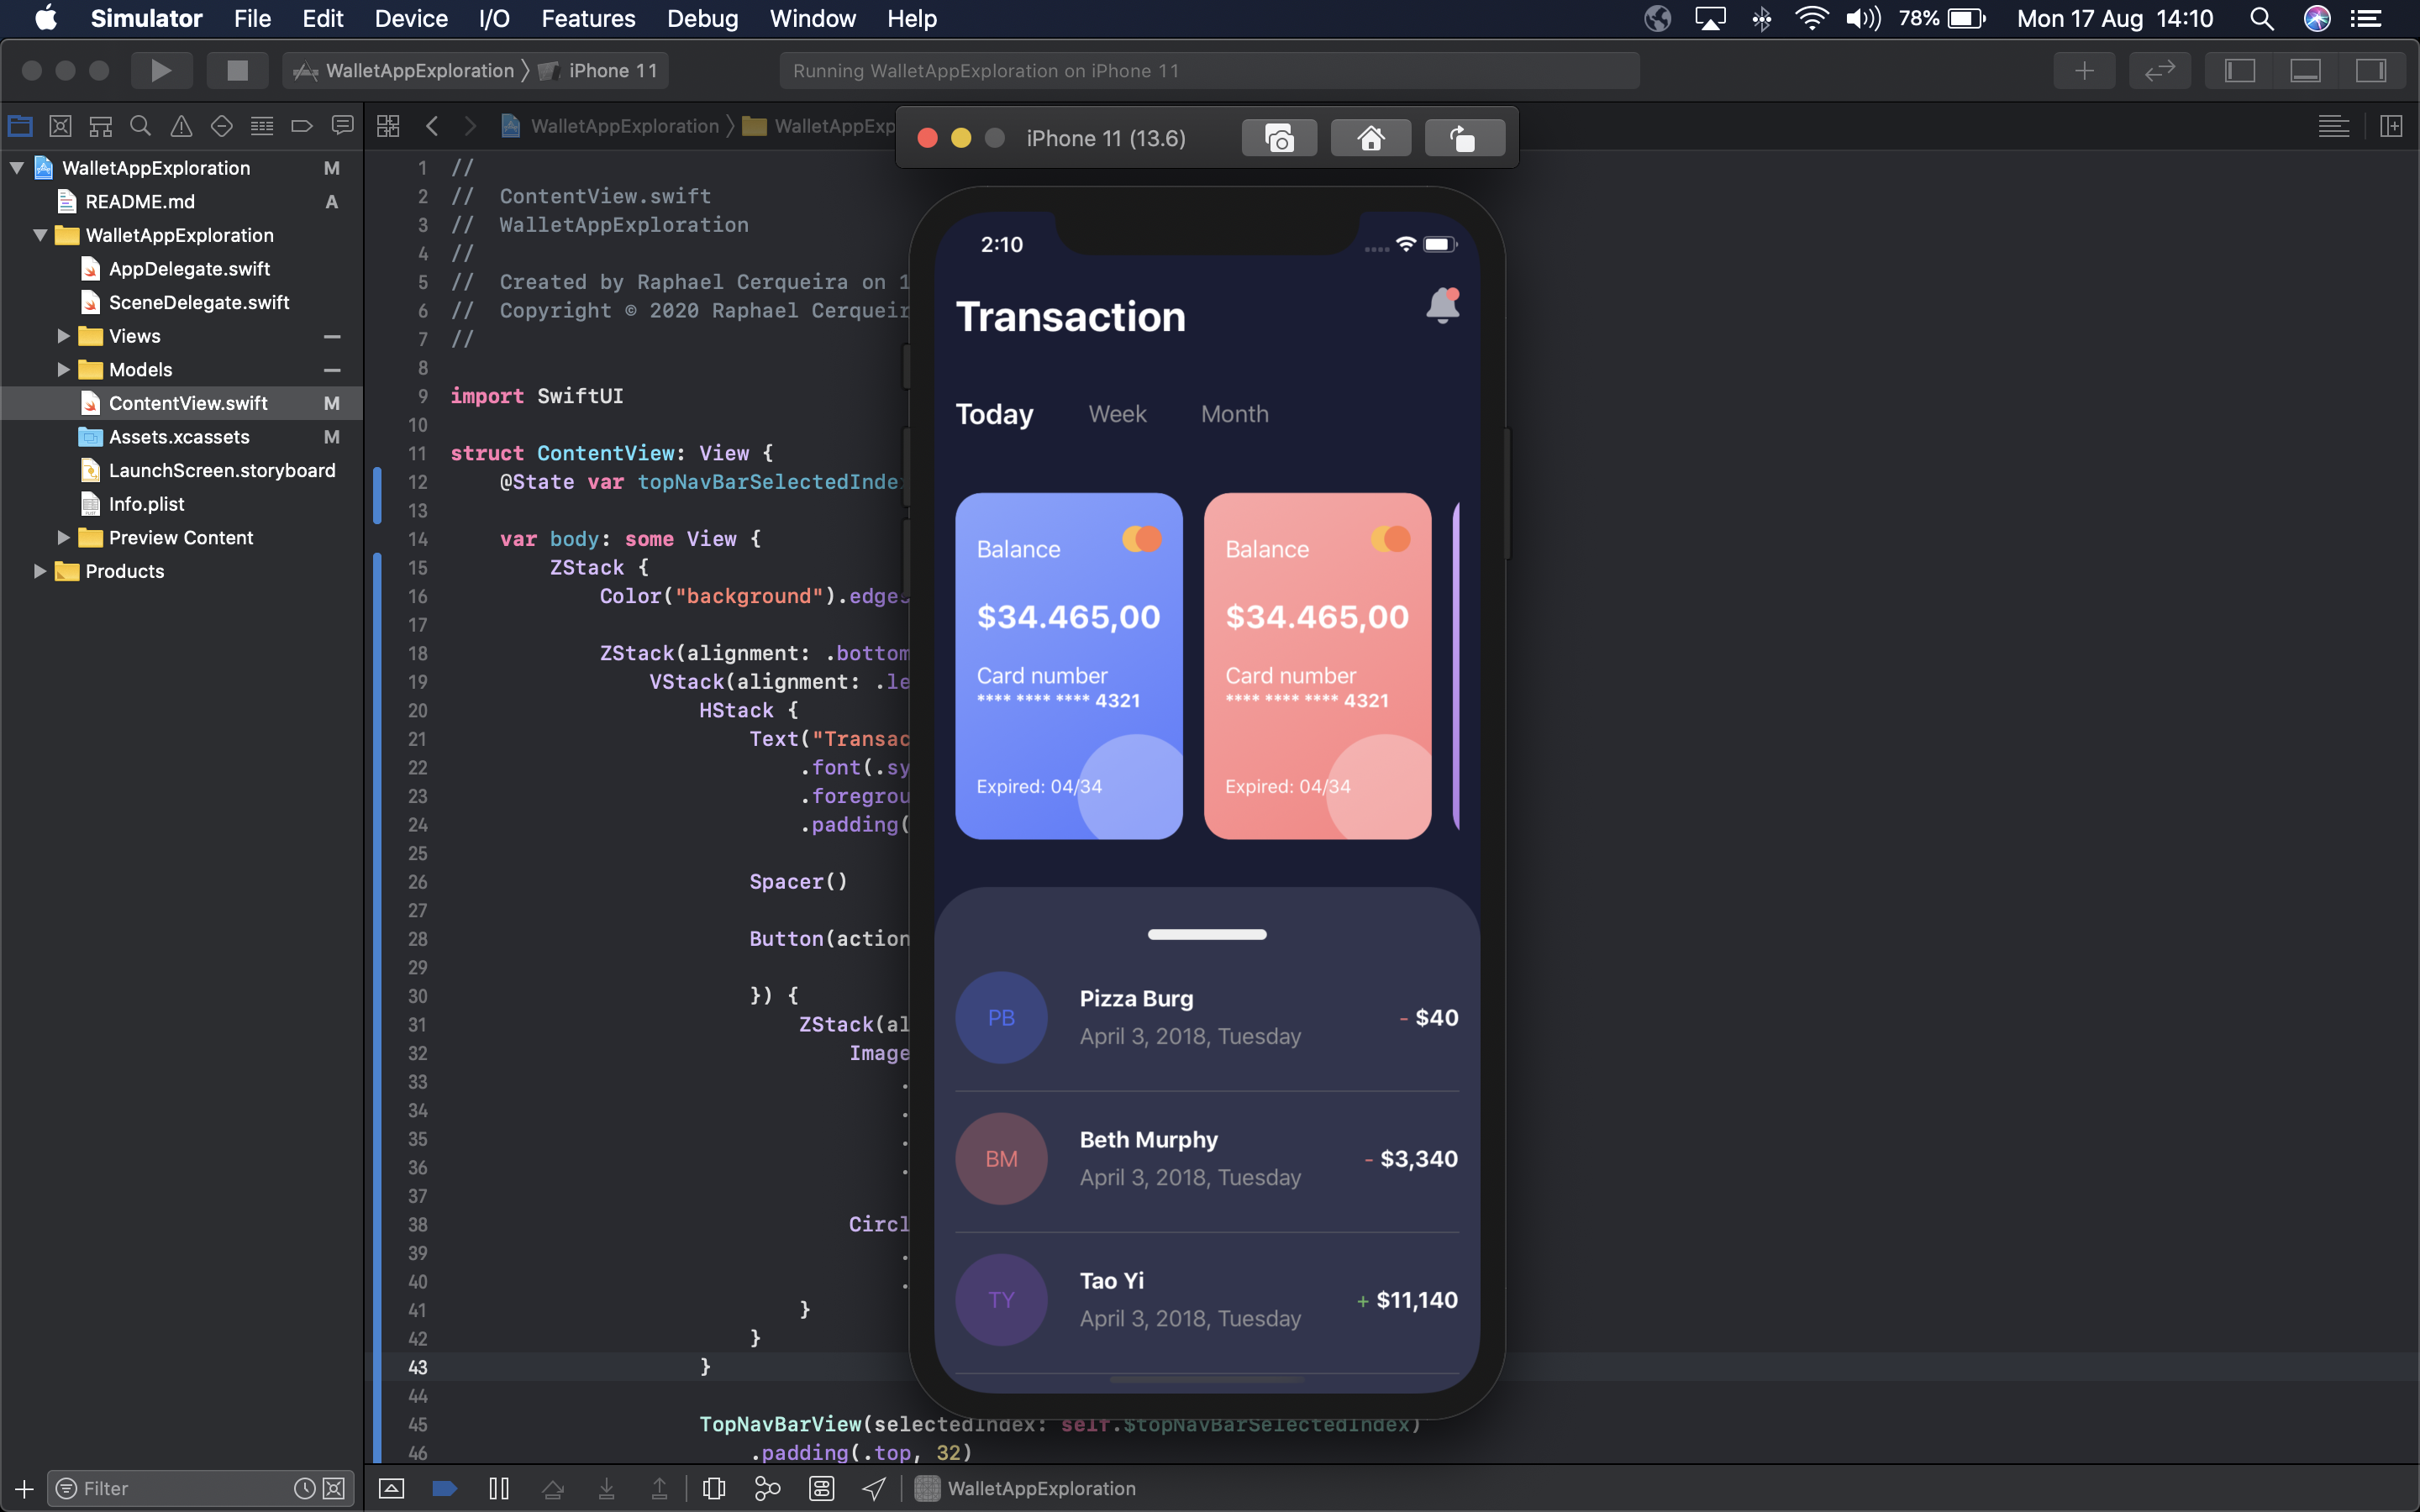Toggle breakpoints activation in debug bar
This screenshot has height=1512, width=2420.
(x=445, y=1488)
